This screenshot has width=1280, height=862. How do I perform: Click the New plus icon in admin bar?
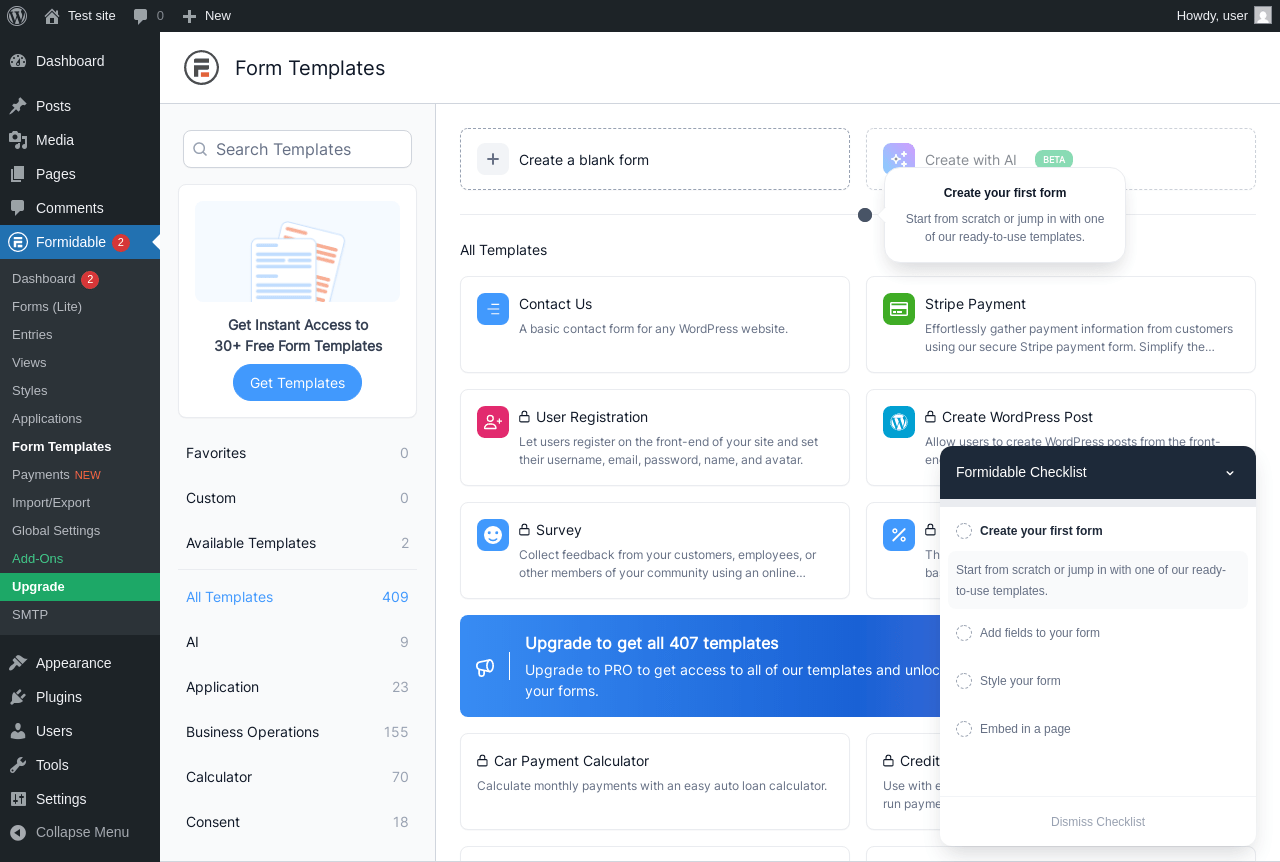pos(189,16)
